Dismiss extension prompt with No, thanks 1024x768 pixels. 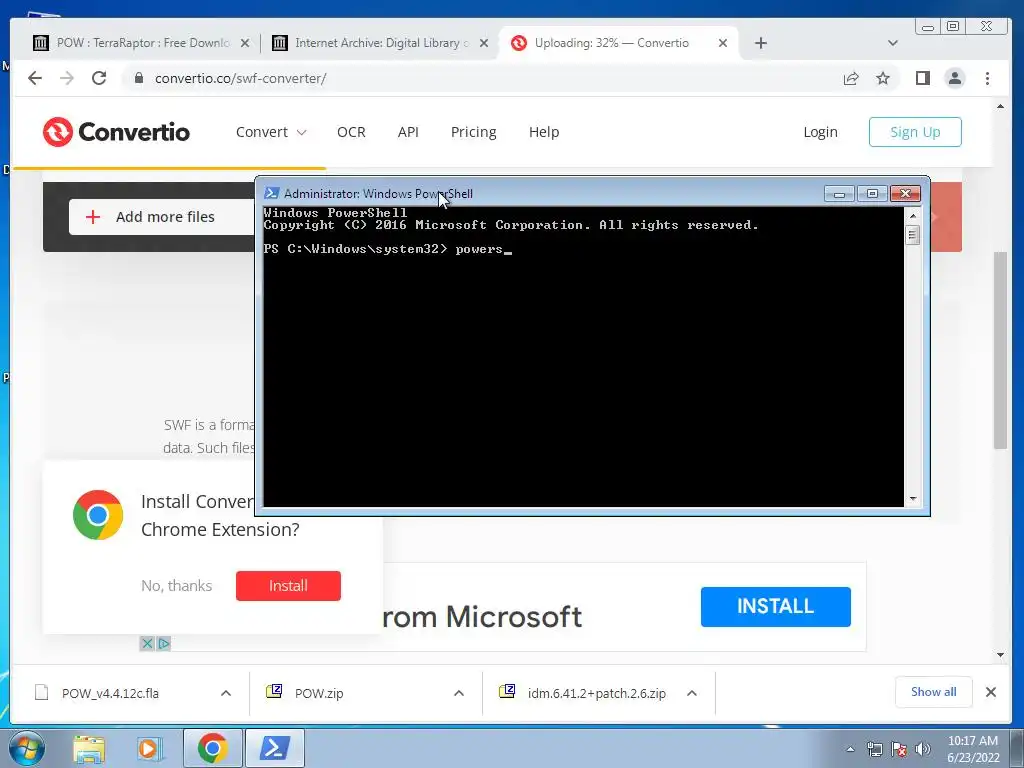tap(176, 586)
